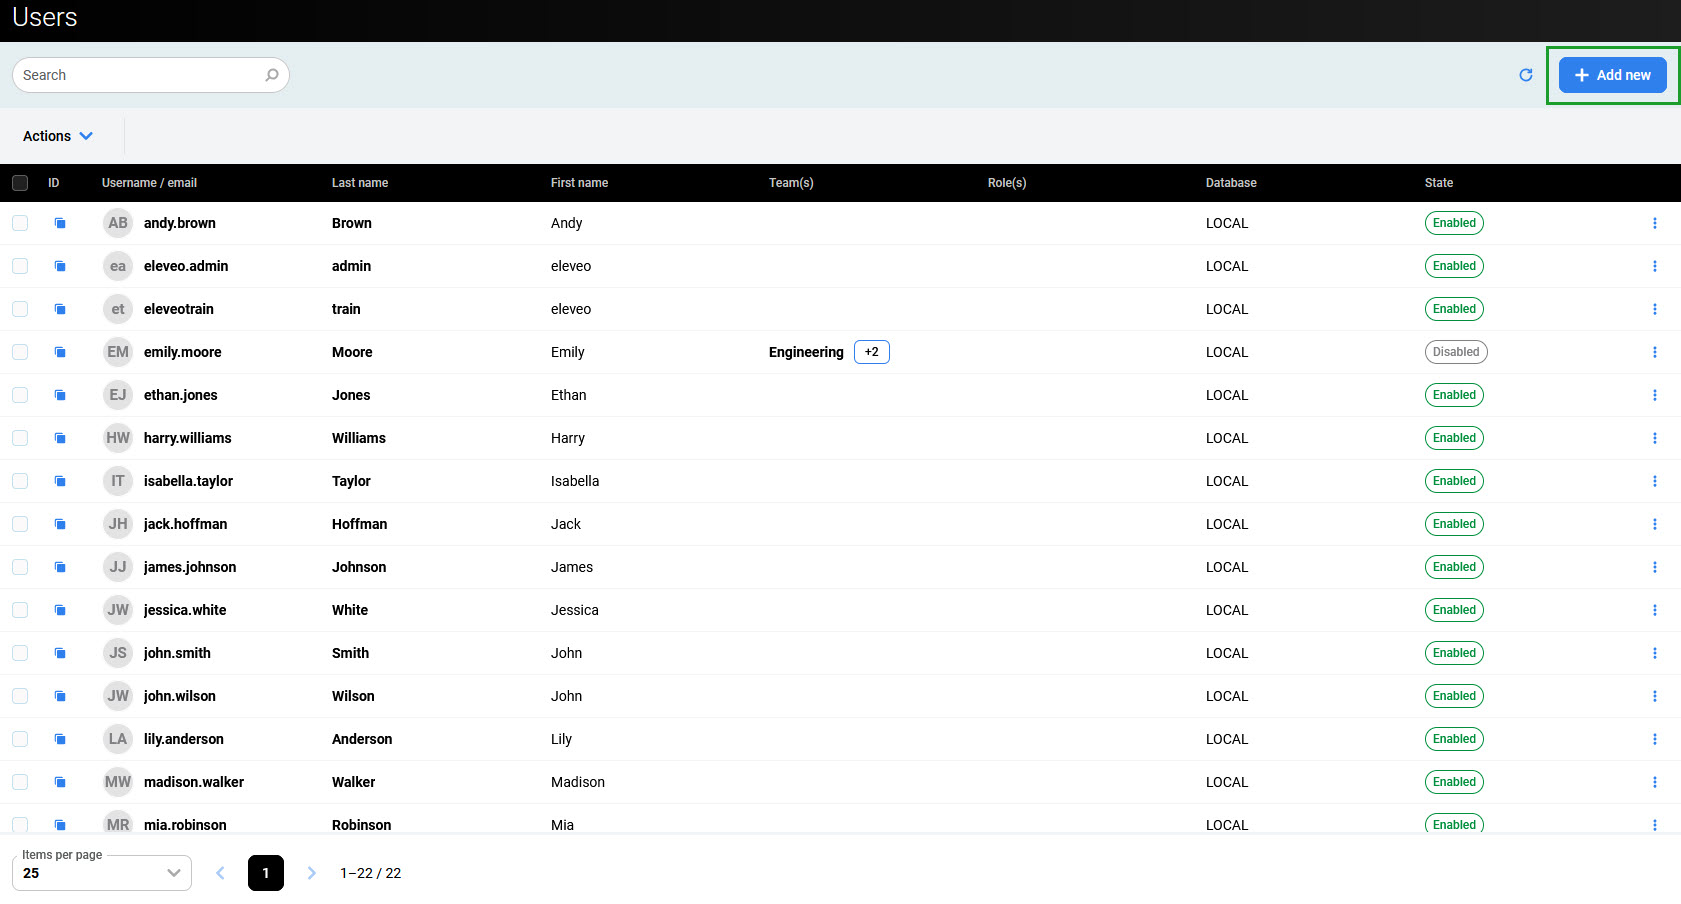The width and height of the screenshot is (1681, 904).
Task: Open three-dot menu for john.smith
Action: (x=1654, y=653)
